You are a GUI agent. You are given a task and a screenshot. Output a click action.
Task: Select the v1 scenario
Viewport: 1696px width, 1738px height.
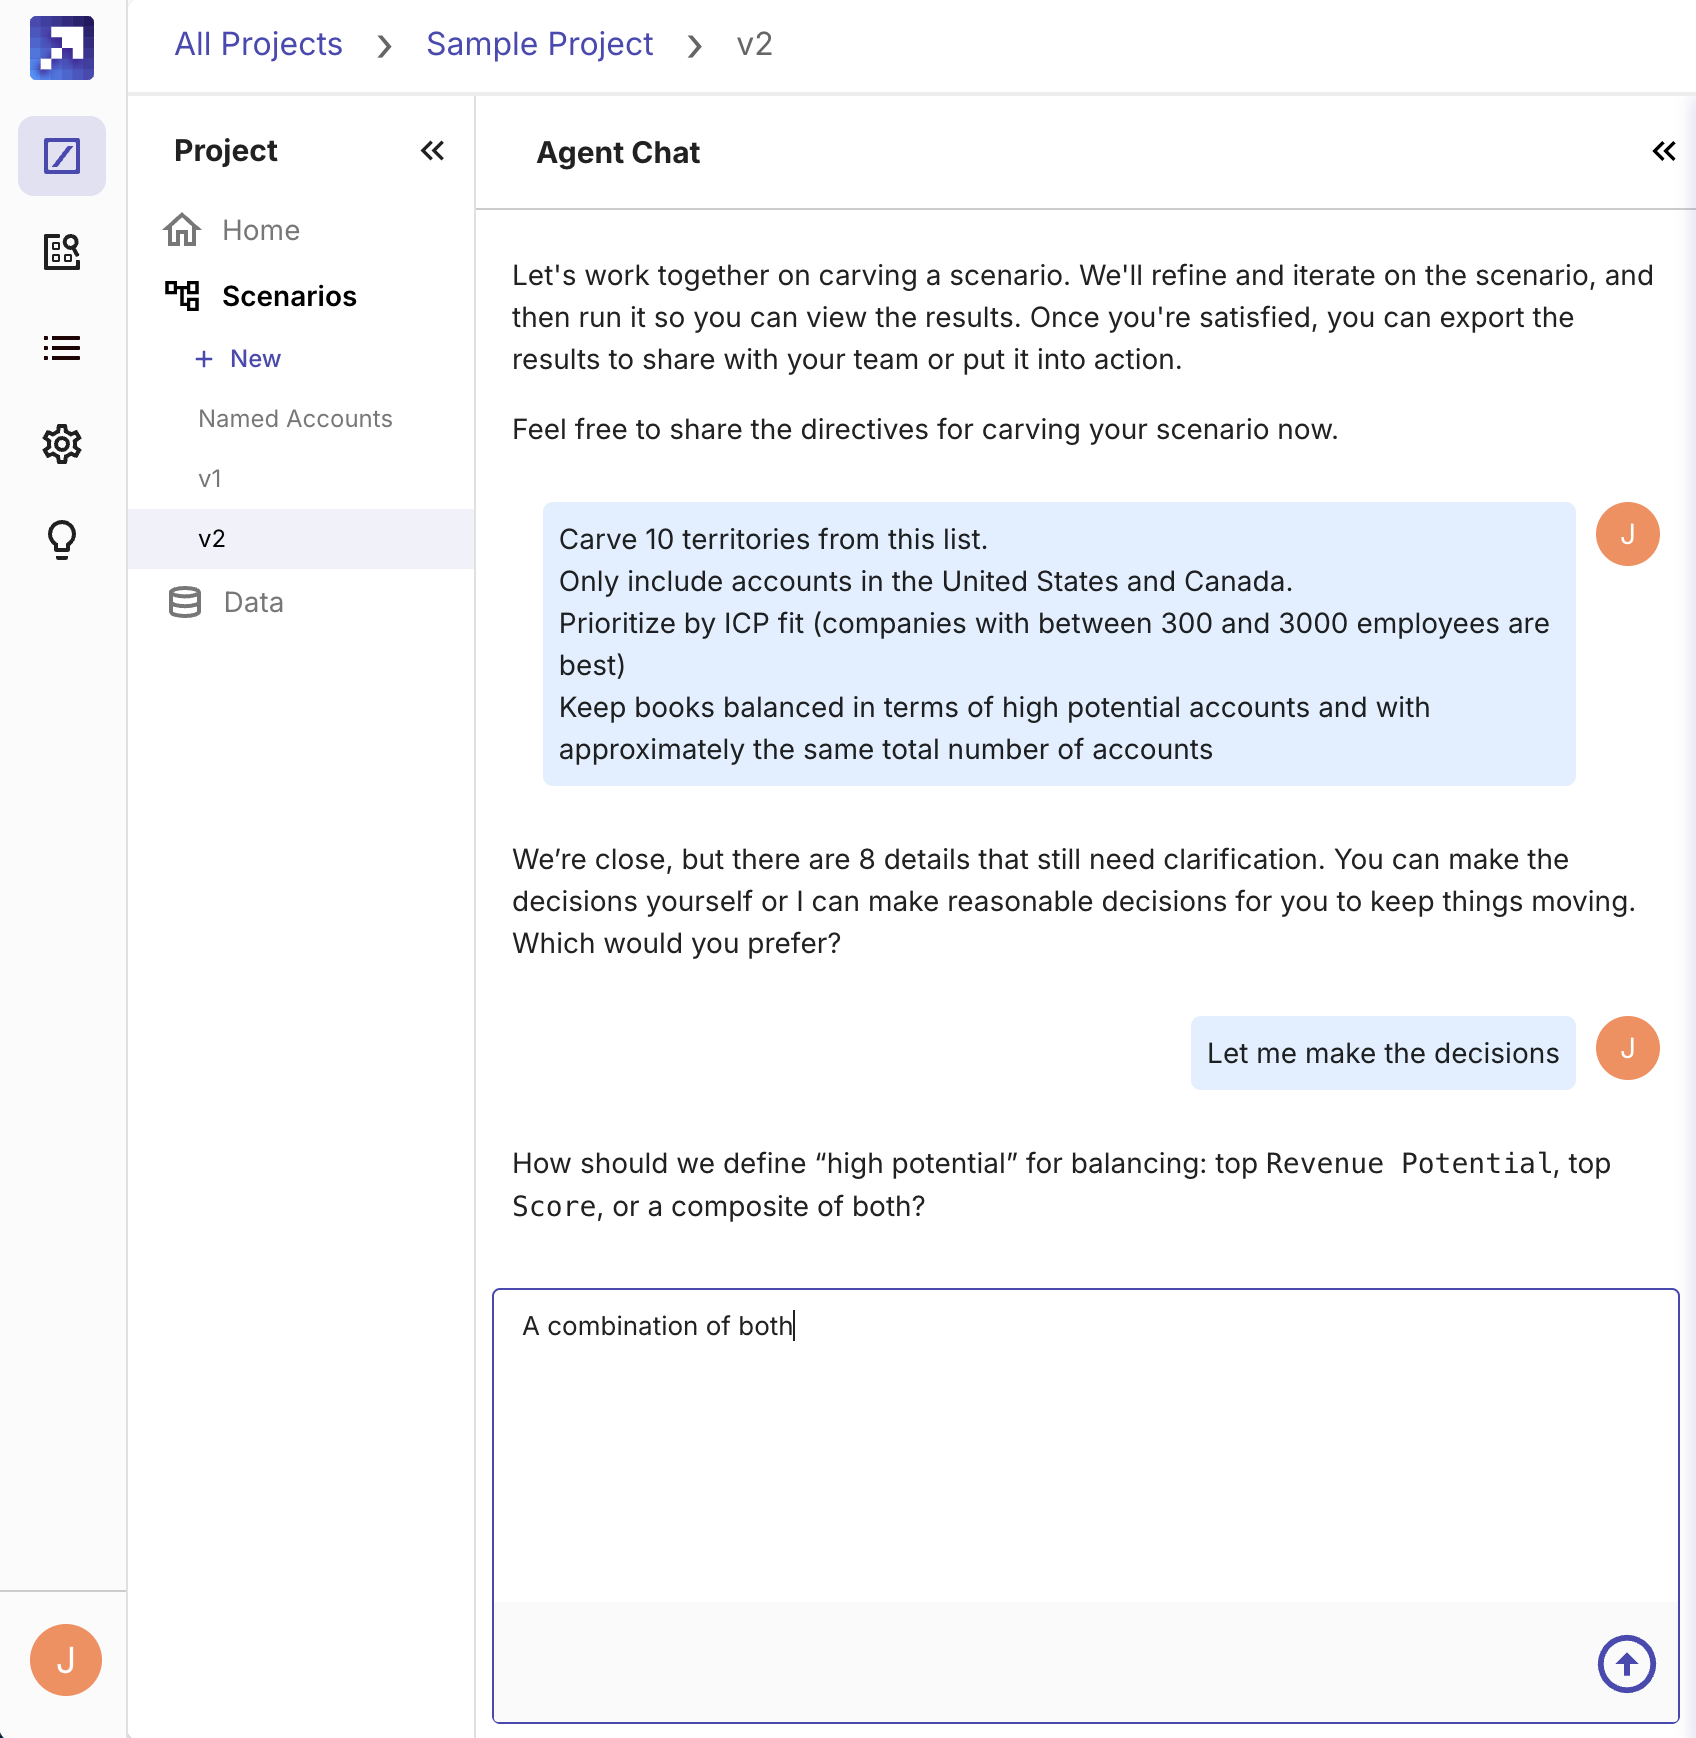(x=210, y=478)
